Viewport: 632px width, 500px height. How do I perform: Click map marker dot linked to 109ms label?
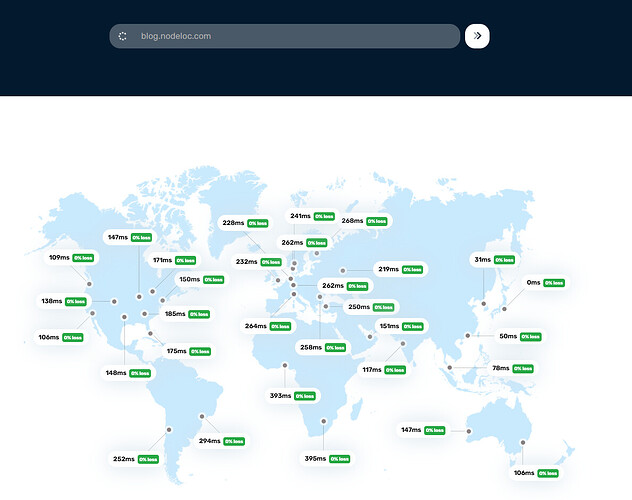click(89, 284)
